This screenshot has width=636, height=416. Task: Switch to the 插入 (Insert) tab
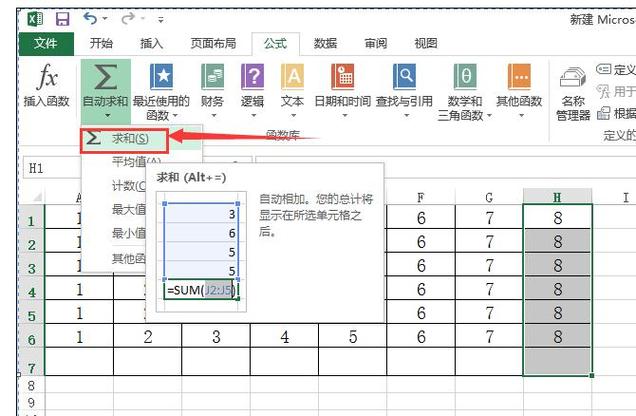[x=151, y=43]
